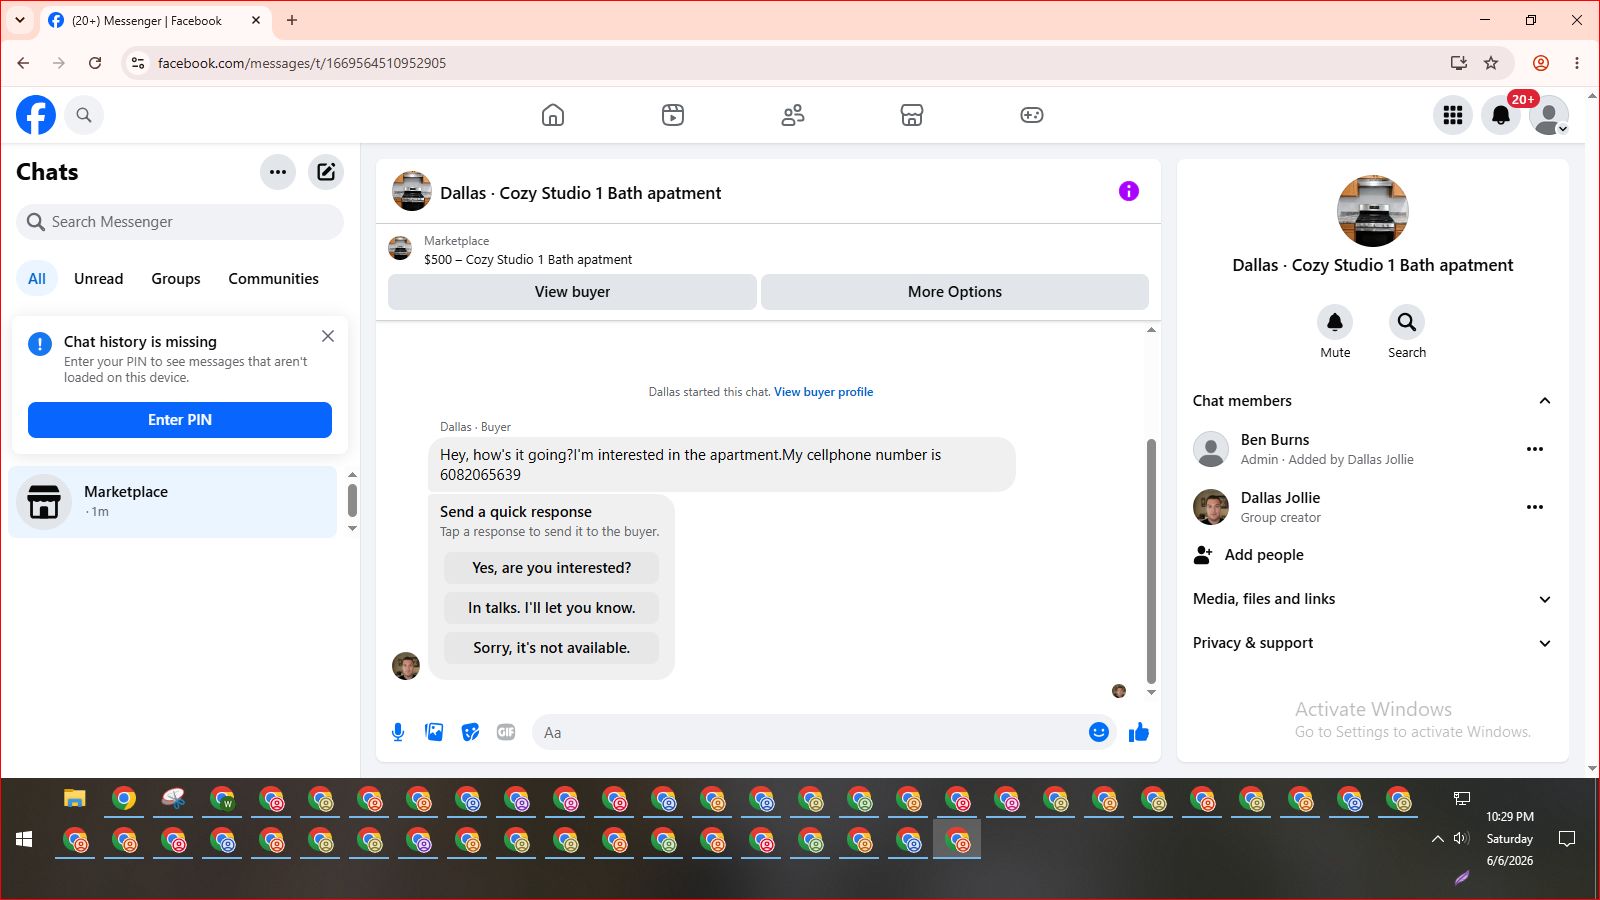Click the conversation scrollbar thumb
Viewport: 1600px width, 900px height.
coord(1151,560)
